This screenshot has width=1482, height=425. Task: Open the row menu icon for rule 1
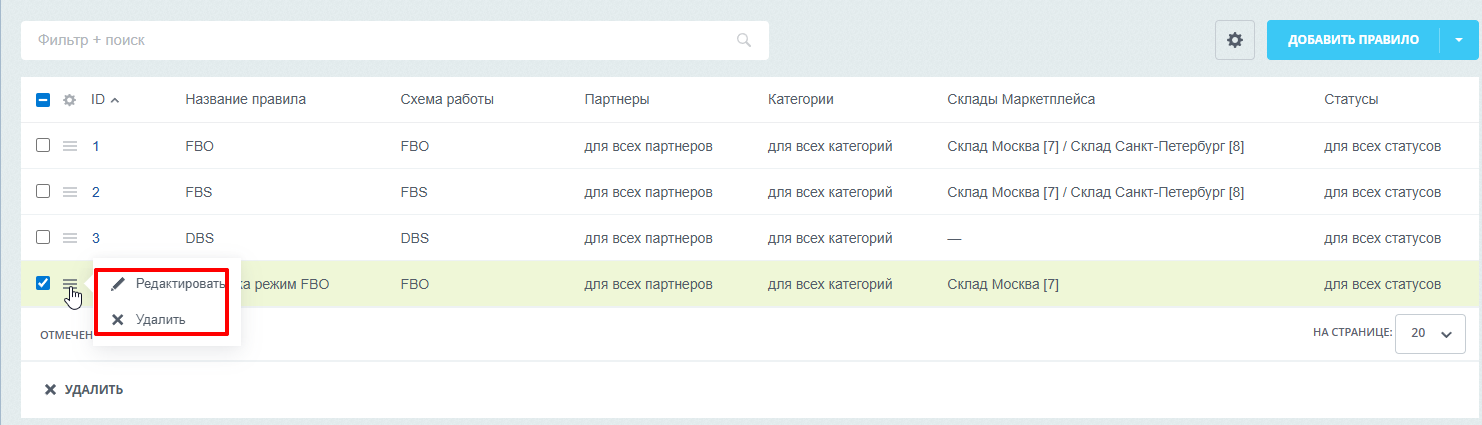click(x=70, y=146)
